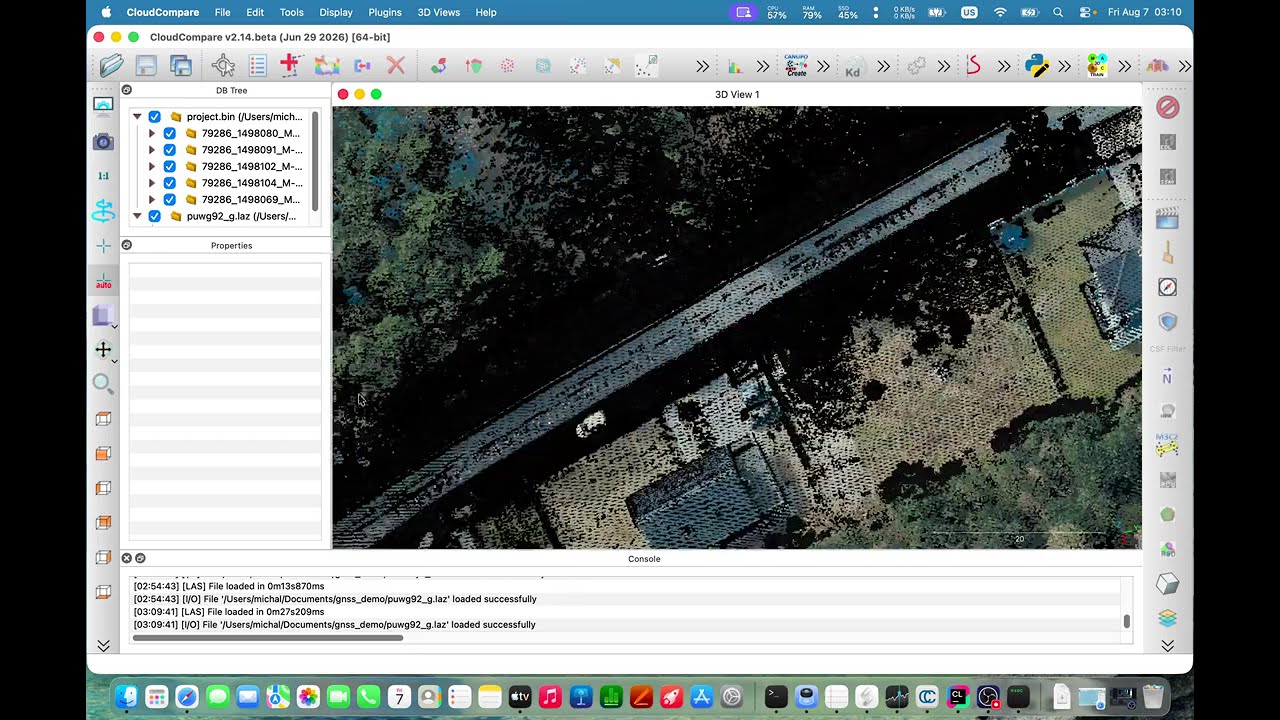
Task: Toggle checkbox for 79286_1498080 entry
Action: point(169,133)
